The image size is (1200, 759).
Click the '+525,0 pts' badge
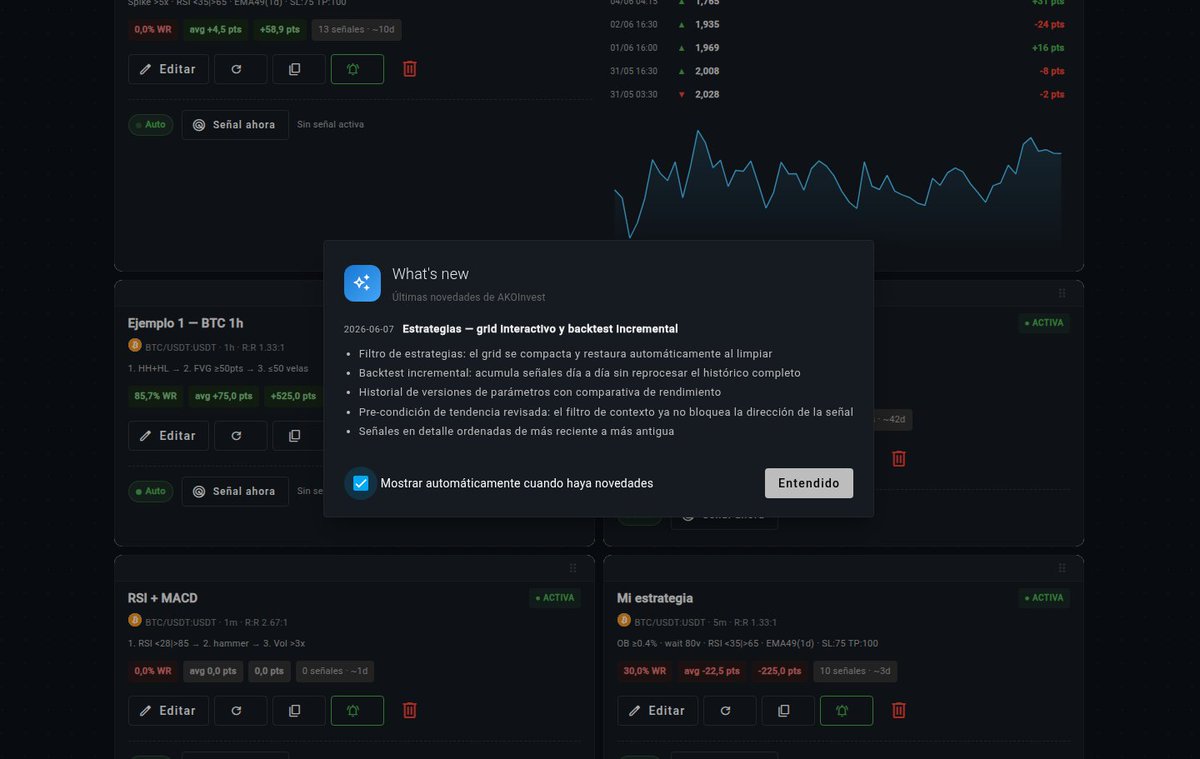293,396
